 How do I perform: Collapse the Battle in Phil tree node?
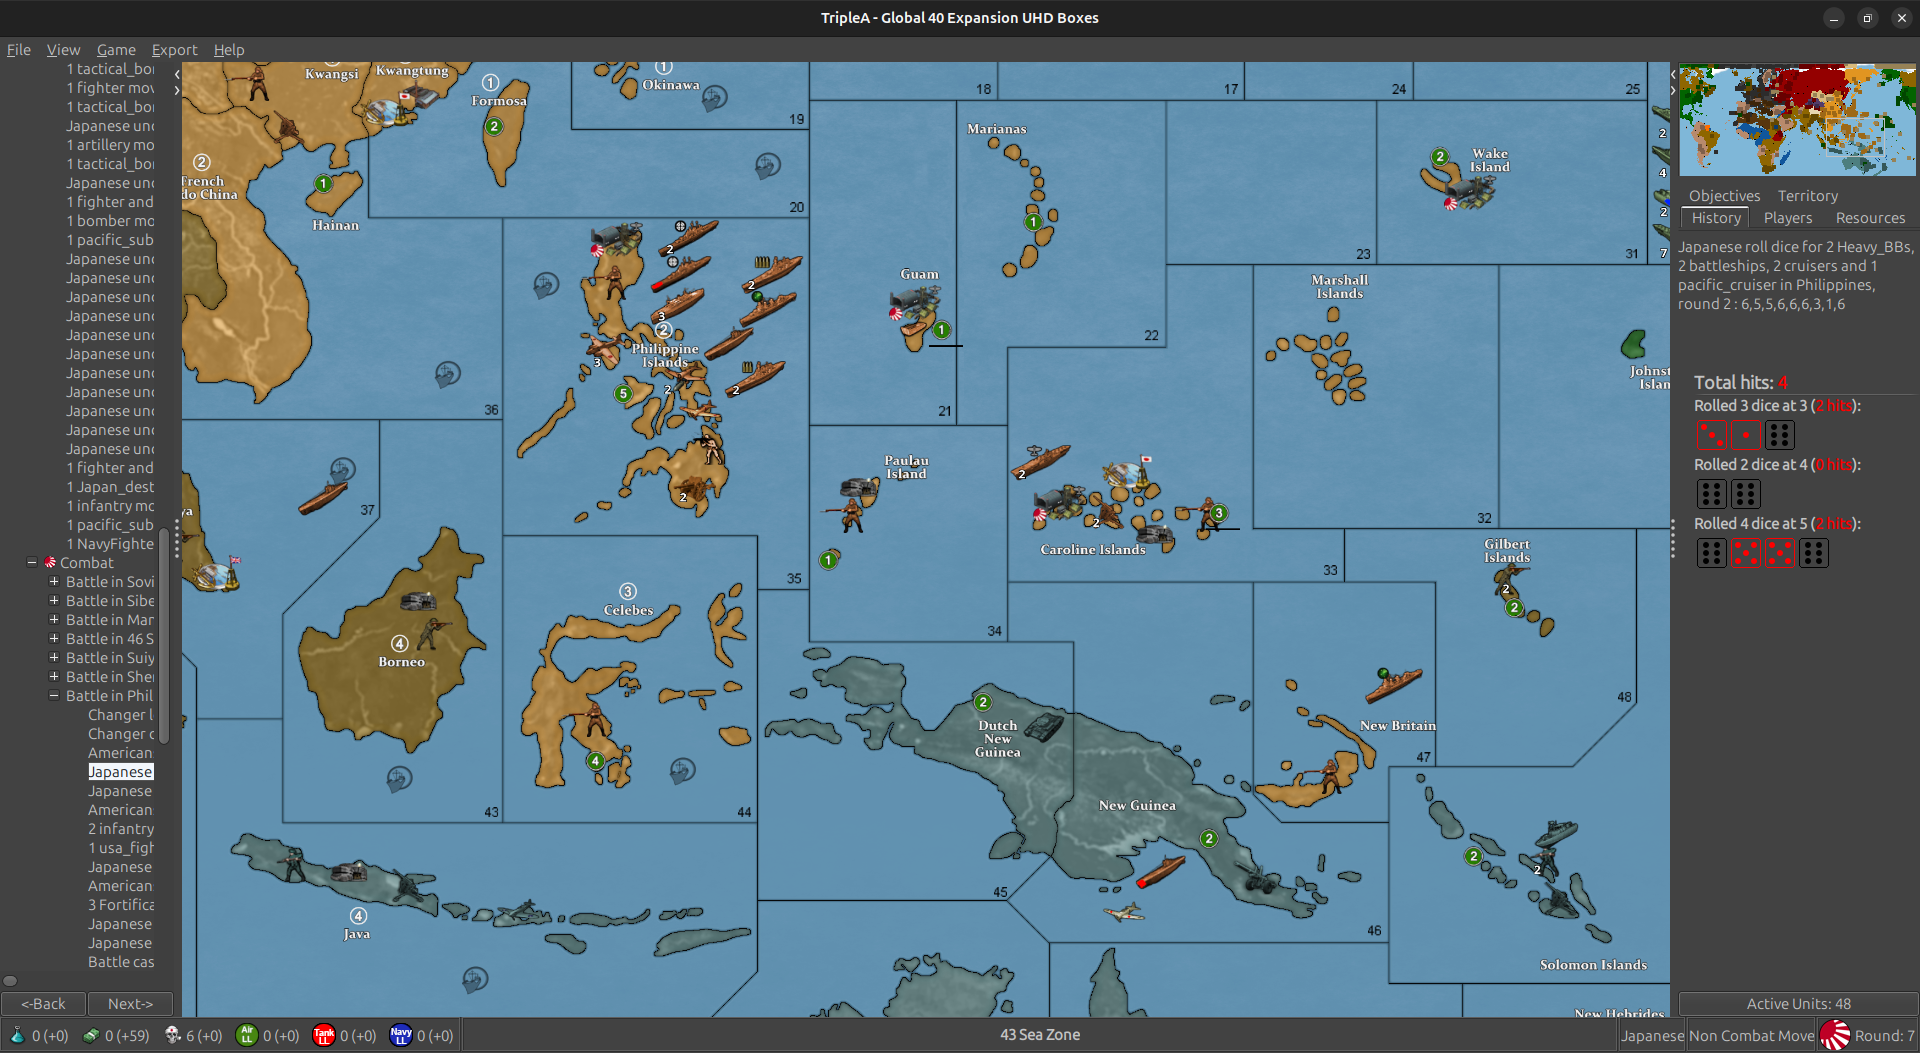click(x=53, y=695)
